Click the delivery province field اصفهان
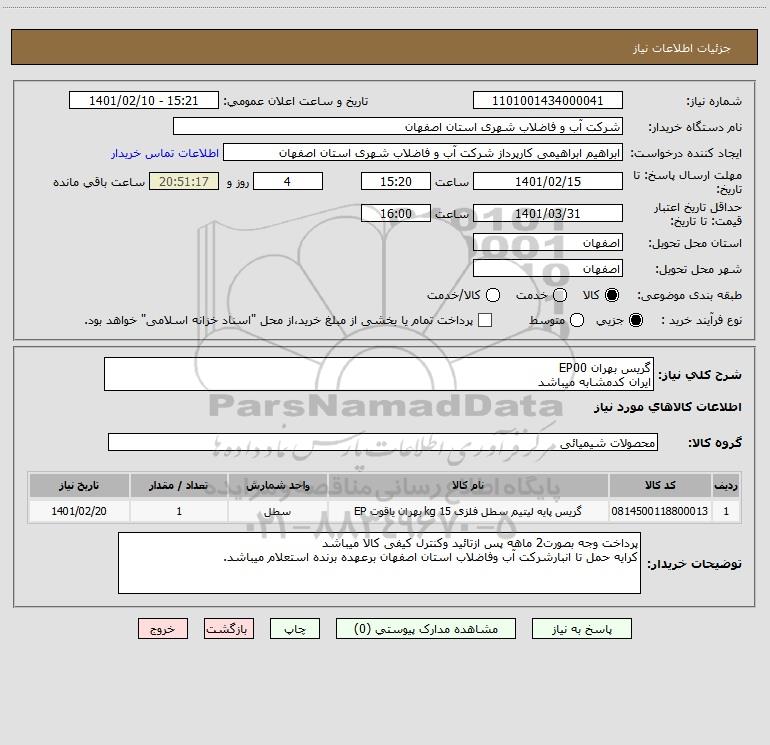770x745 pixels. [548, 242]
